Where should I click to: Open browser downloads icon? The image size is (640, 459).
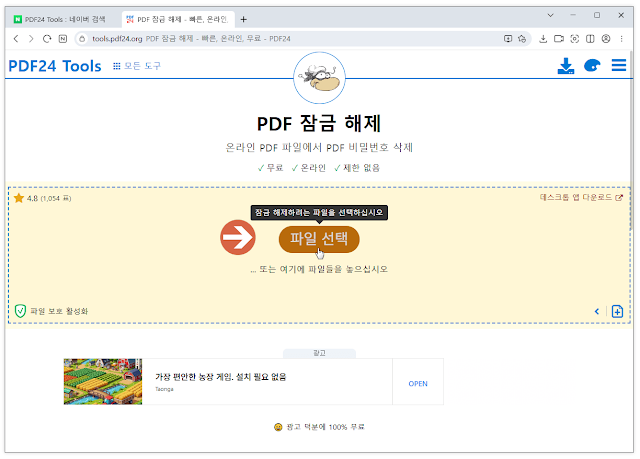click(x=543, y=39)
